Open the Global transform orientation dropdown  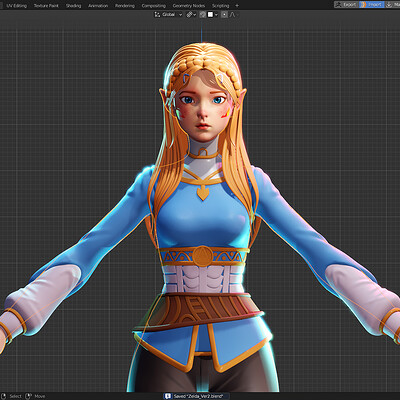click(169, 15)
